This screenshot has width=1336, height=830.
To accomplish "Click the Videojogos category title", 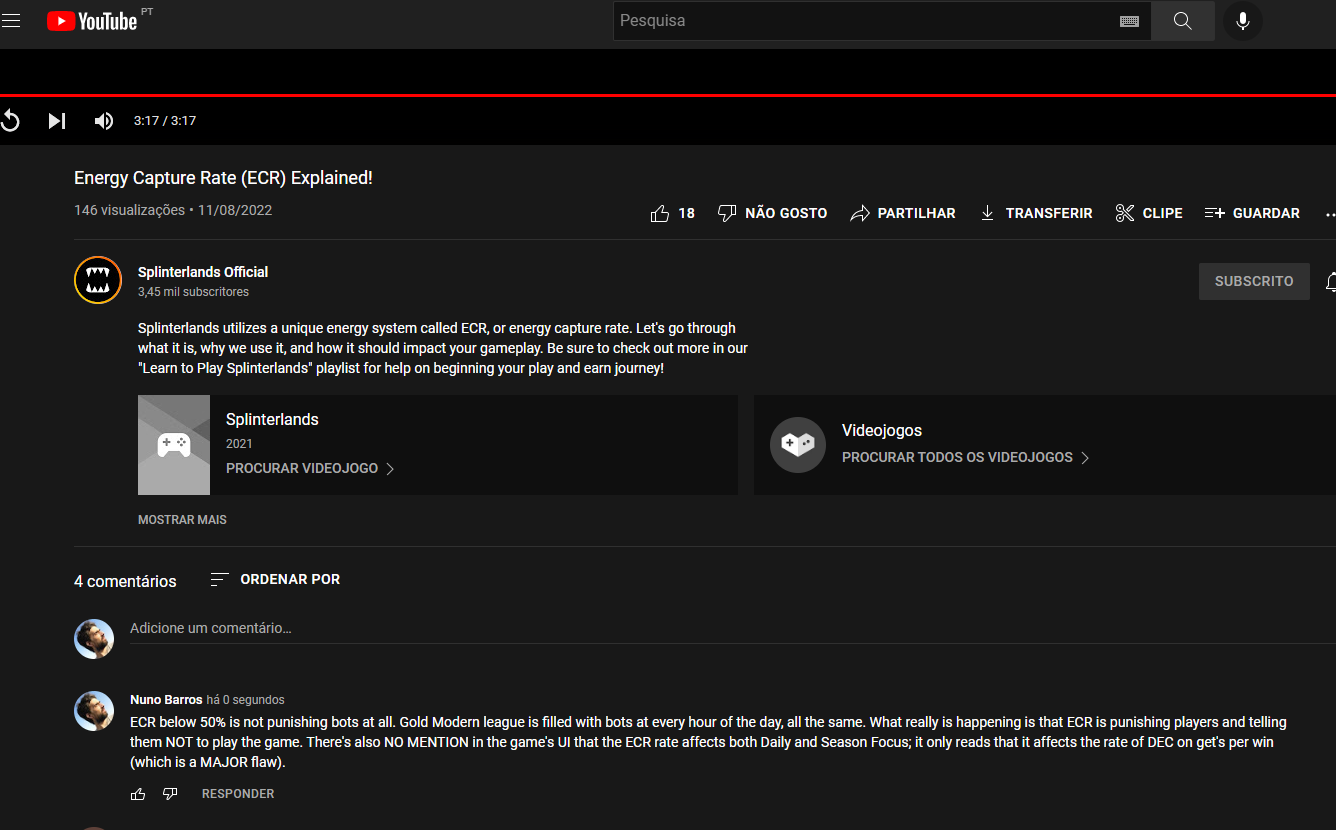I will click(882, 431).
